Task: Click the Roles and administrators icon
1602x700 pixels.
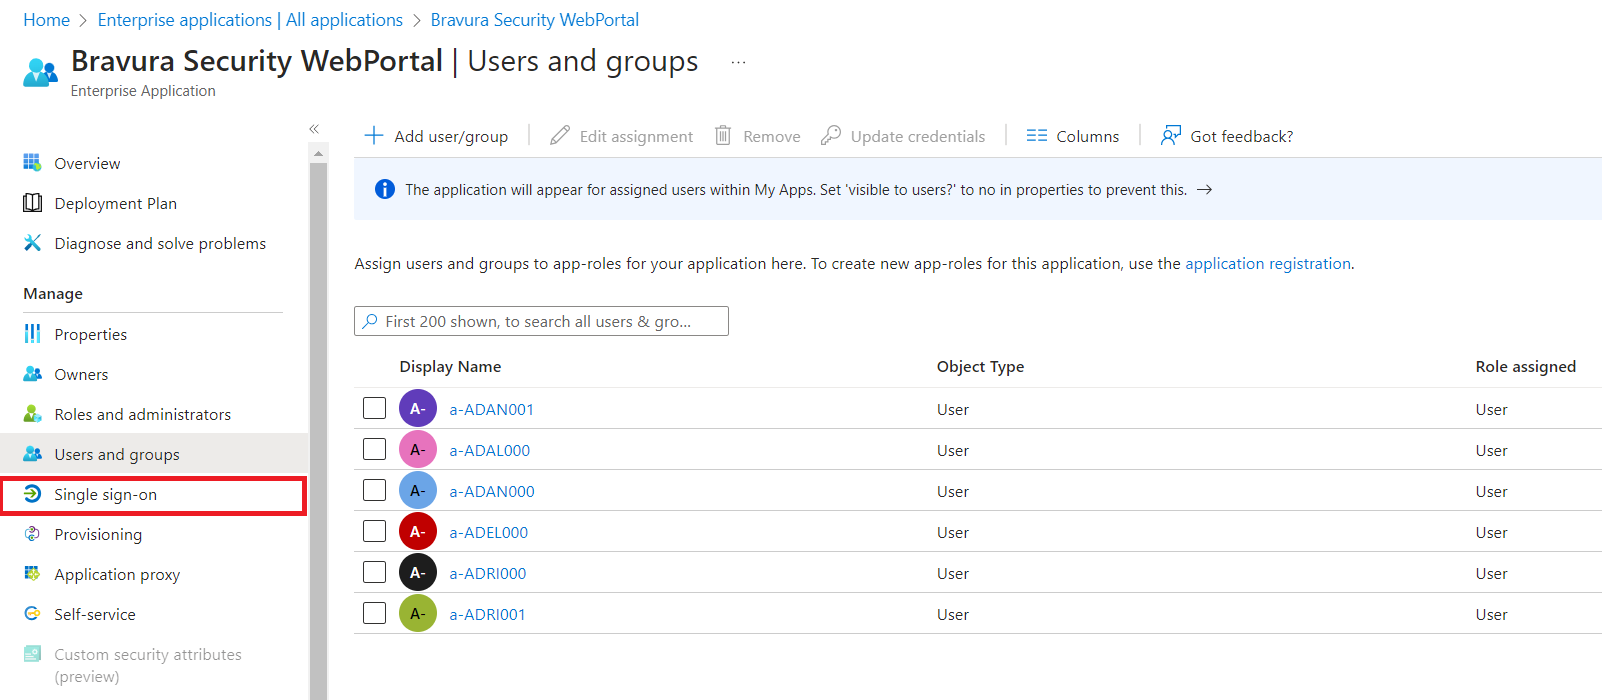Action: [32, 414]
